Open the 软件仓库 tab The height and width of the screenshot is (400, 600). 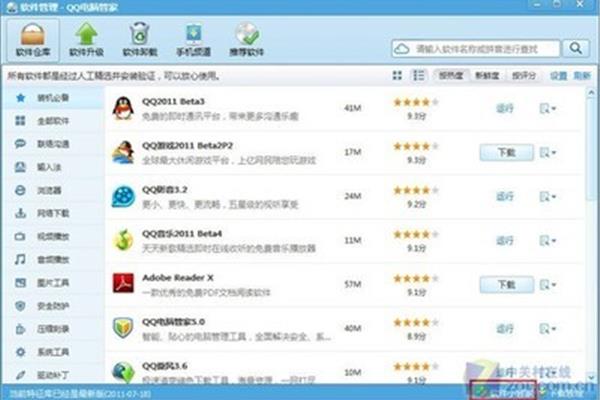[33, 40]
